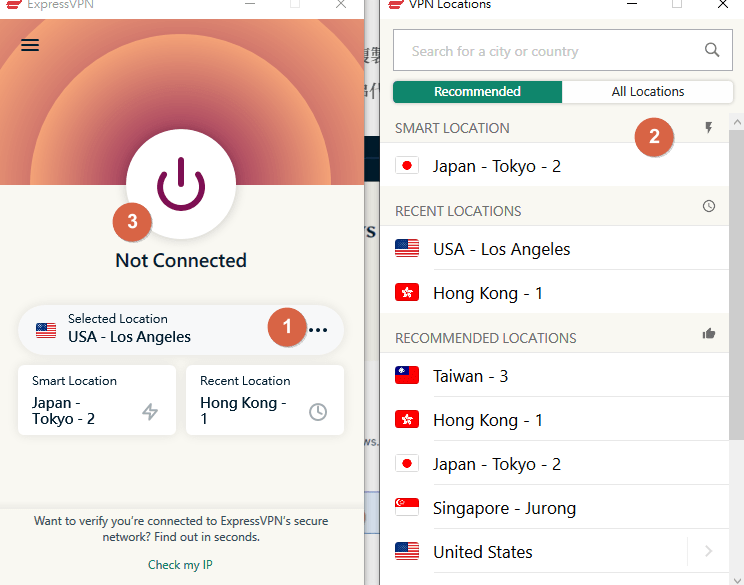Expand United States with the chevron arrow
The width and height of the screenshot is (744, 585).
pyautogui.click(x=708, y=551)
